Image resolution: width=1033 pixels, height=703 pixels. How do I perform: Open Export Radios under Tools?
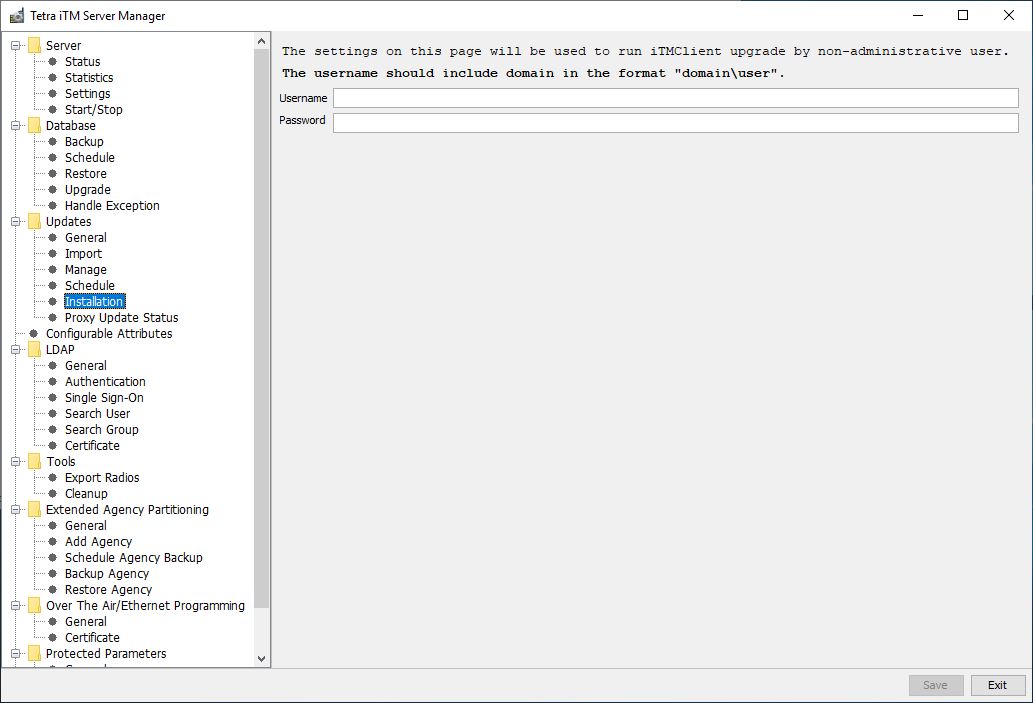click(102, 478)
